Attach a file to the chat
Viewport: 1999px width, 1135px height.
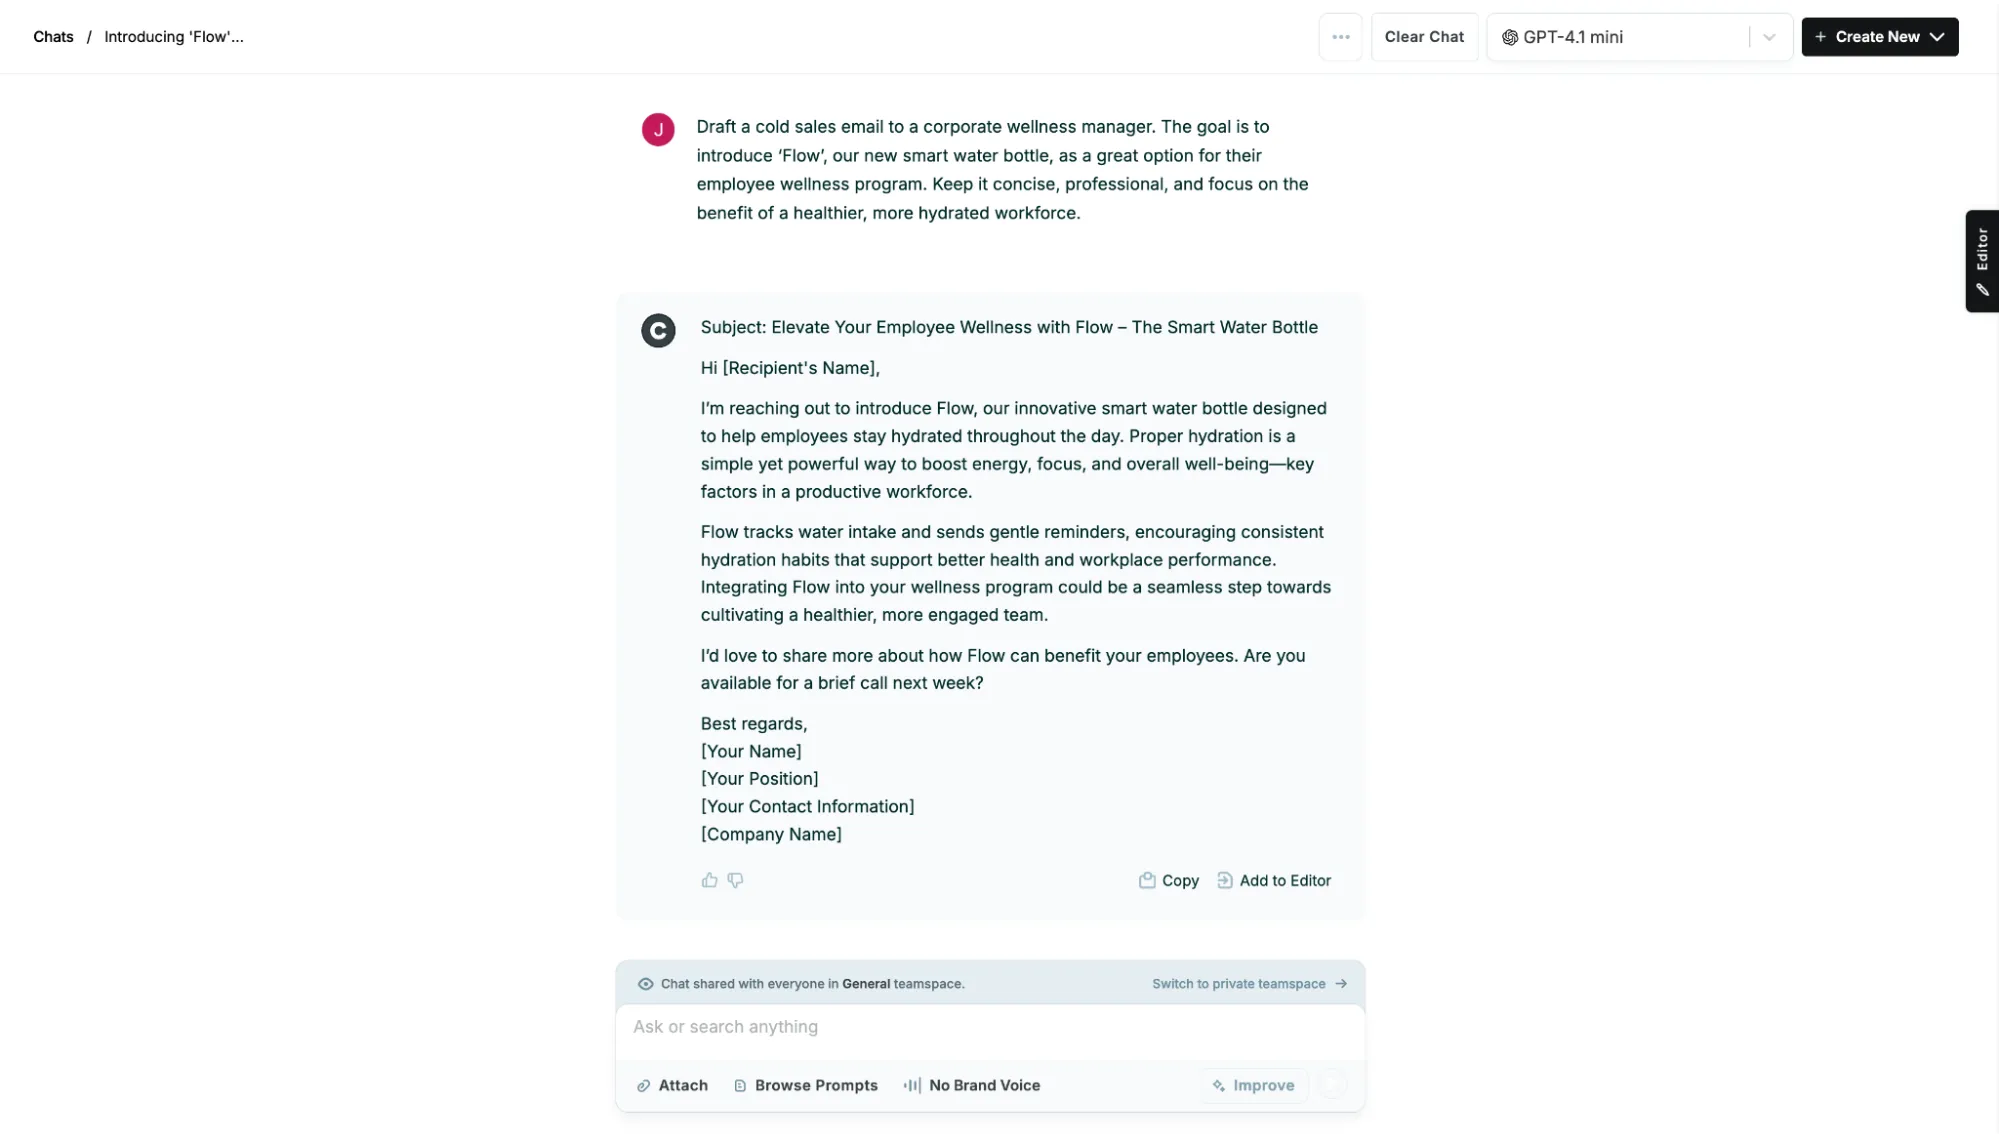pyautogui.click(x=672, y=1086)
